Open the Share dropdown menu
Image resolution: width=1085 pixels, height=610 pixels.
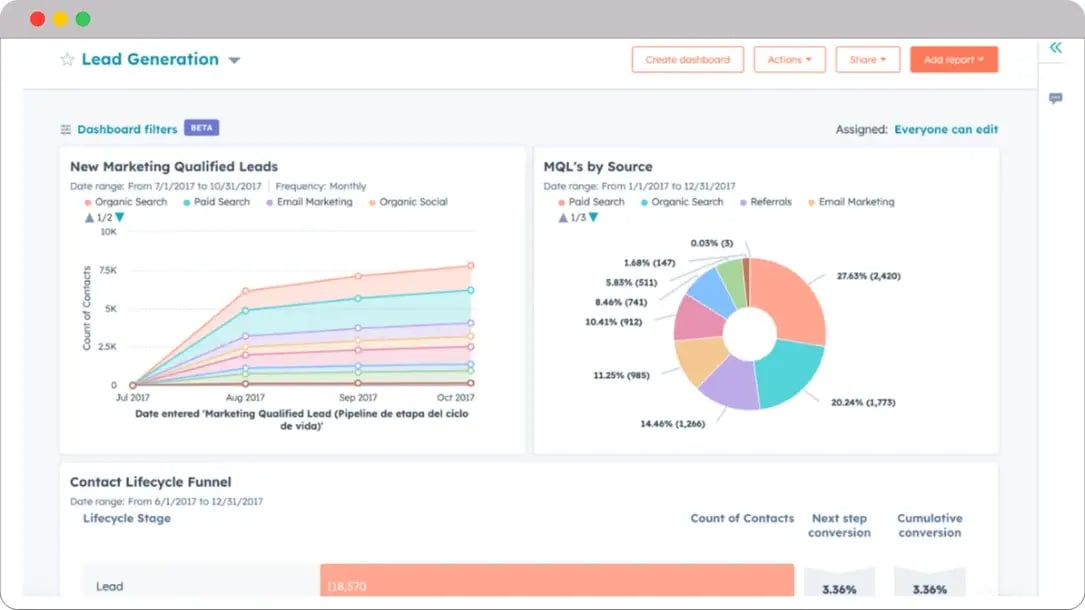point(867,59)
